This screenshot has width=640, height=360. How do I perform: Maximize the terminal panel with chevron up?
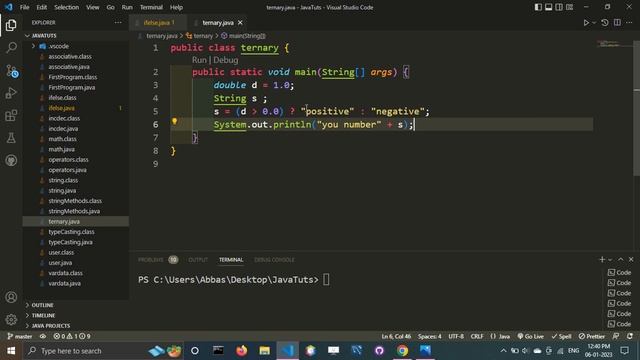(620, 259)
